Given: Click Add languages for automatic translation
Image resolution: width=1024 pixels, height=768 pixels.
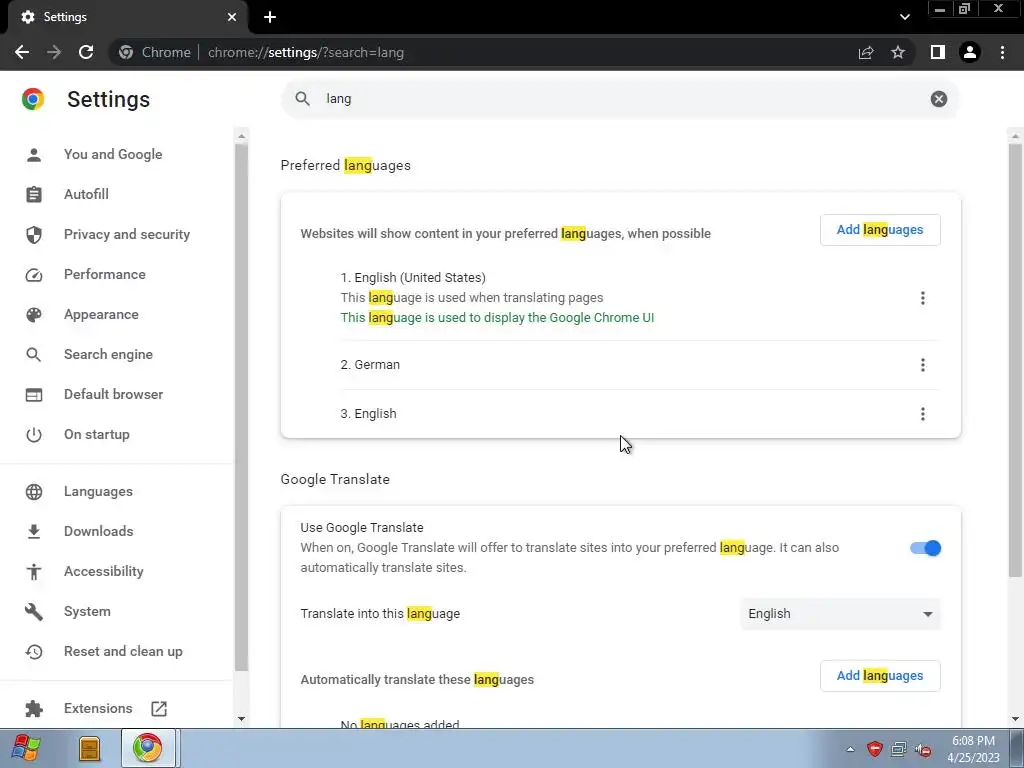Looking at the screenshot, I should click(880, 676).
